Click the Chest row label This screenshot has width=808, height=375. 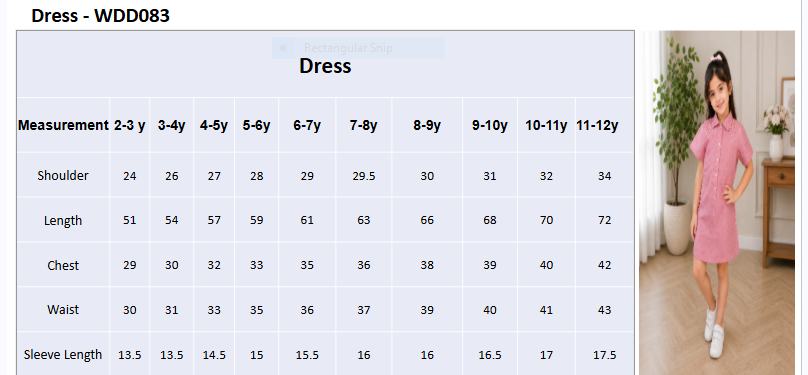click(63, 265)
